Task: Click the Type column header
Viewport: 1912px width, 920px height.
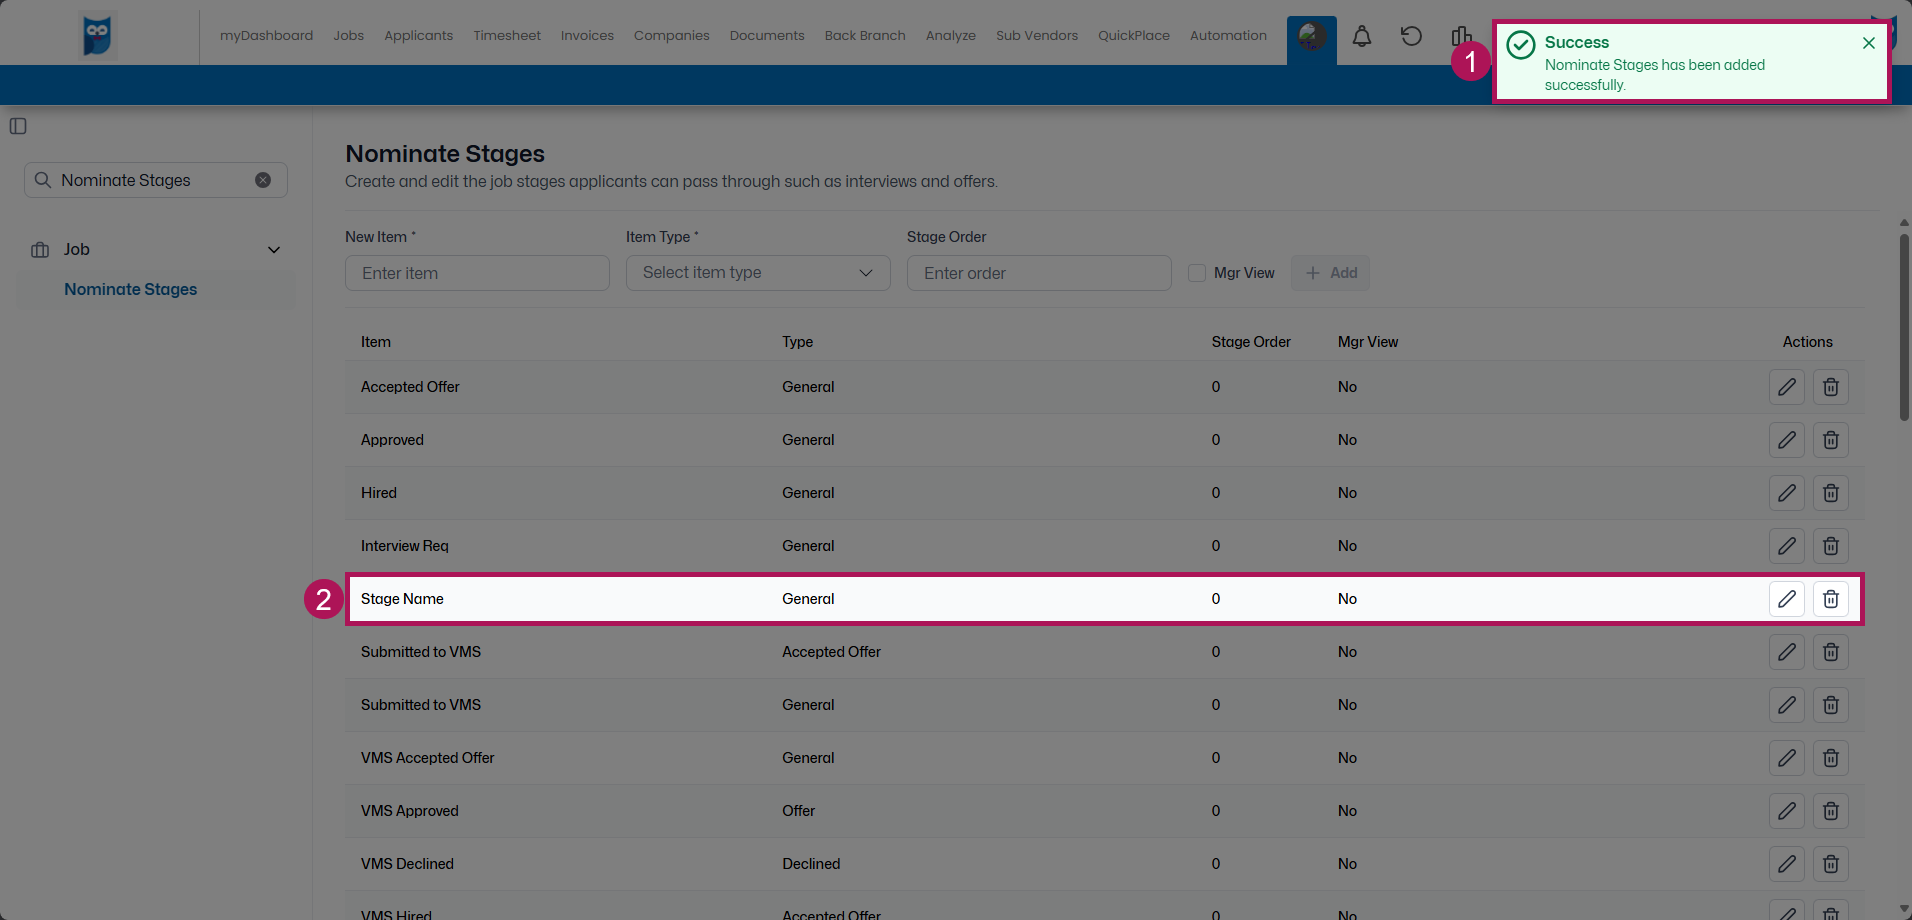Action: click(797, 342)
